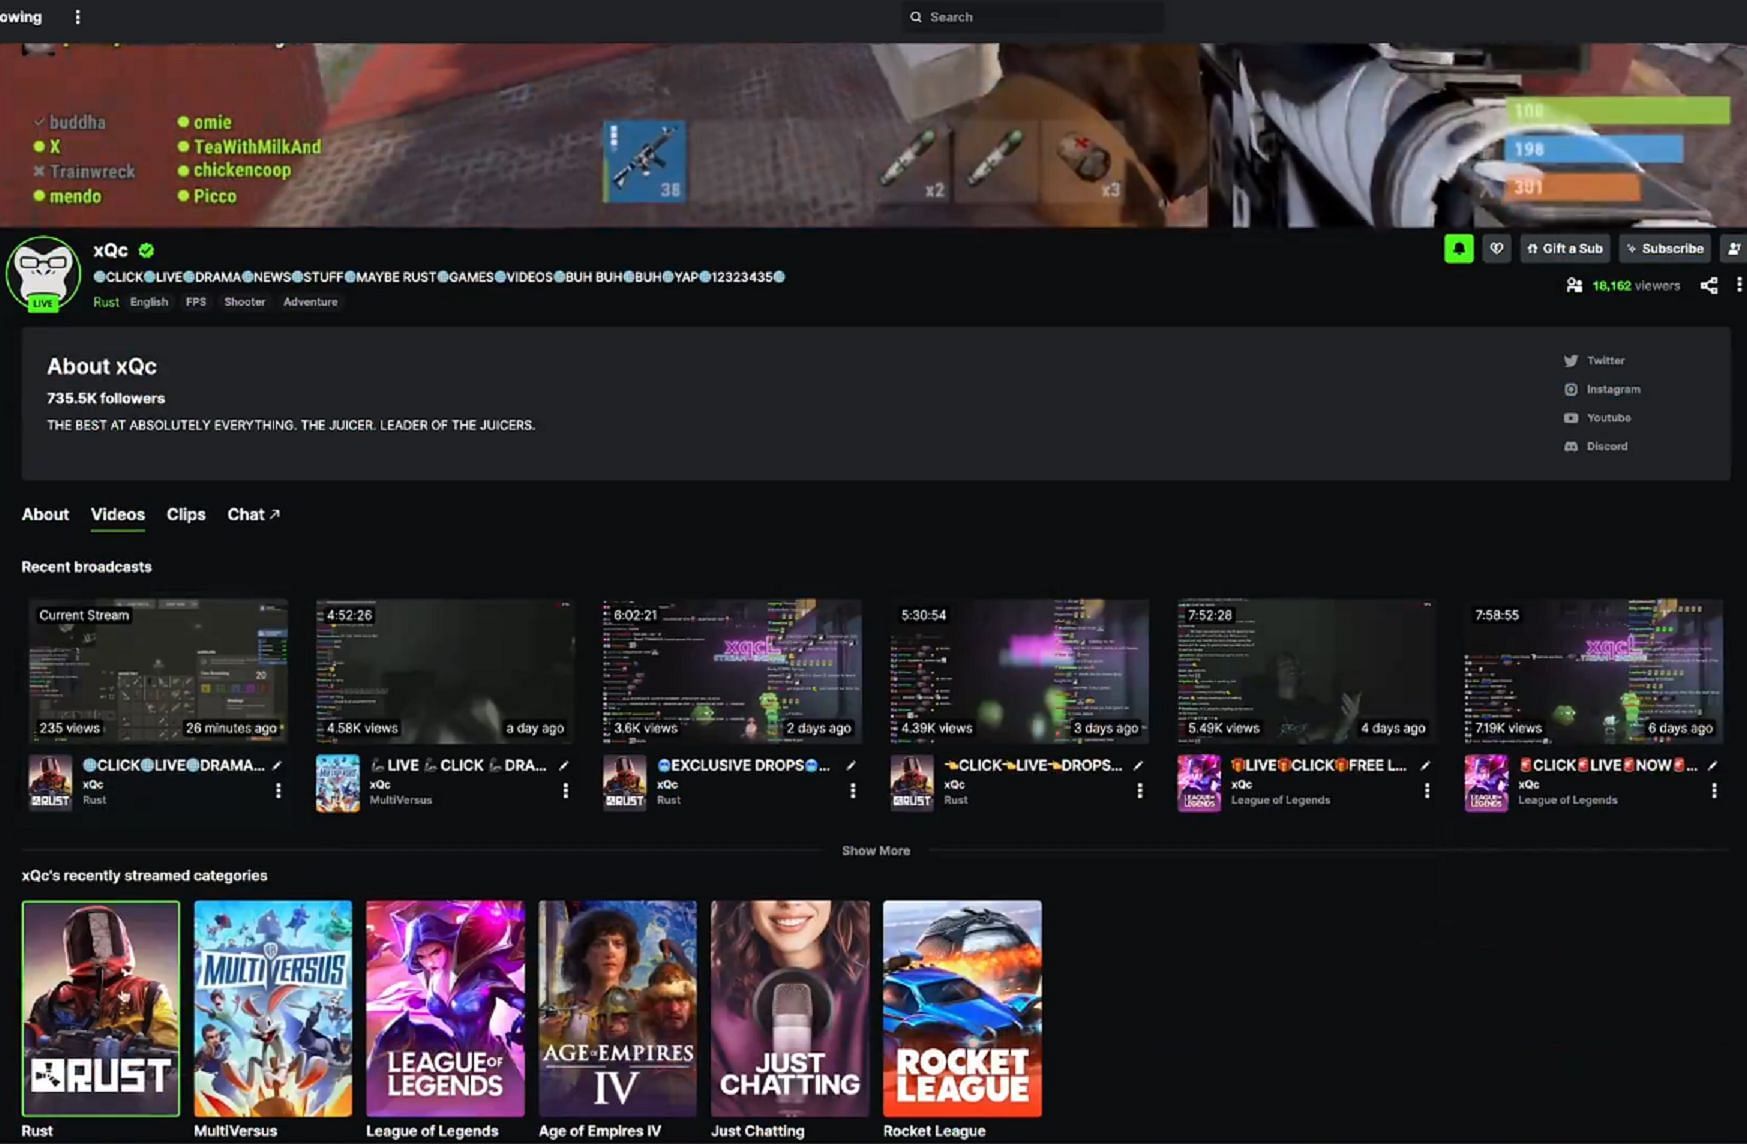Edit the Current Stream video title pencil
This screenshot has width=1747, height=1144.
click(277, 766)
